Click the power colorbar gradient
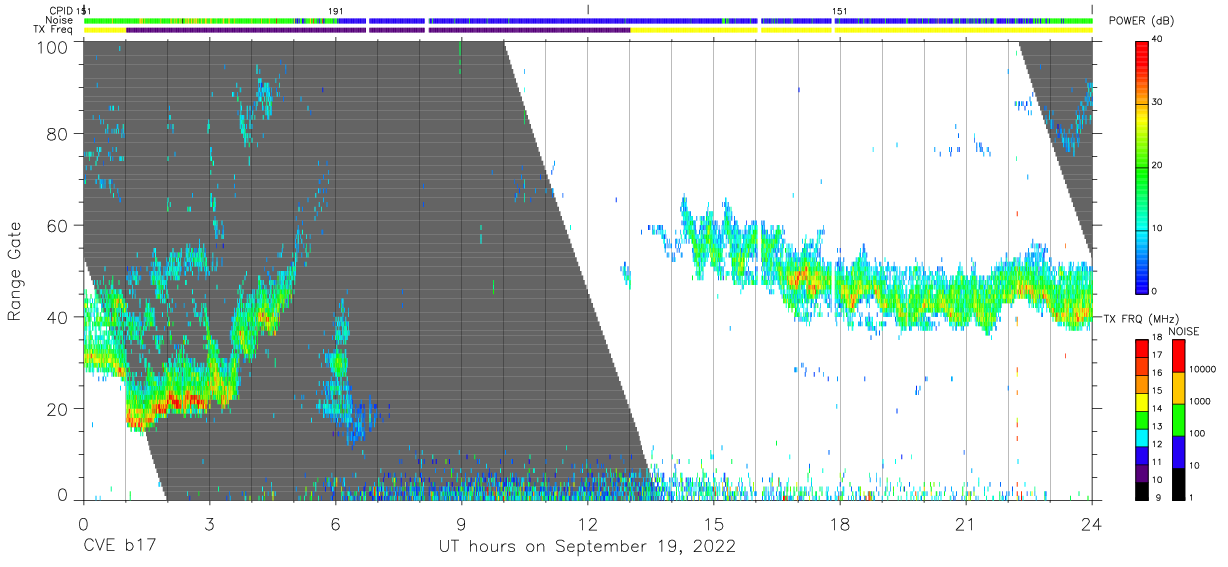The width and height of the screenshot is (1228, 567). pyautogui.click(x=1142, y=166)
